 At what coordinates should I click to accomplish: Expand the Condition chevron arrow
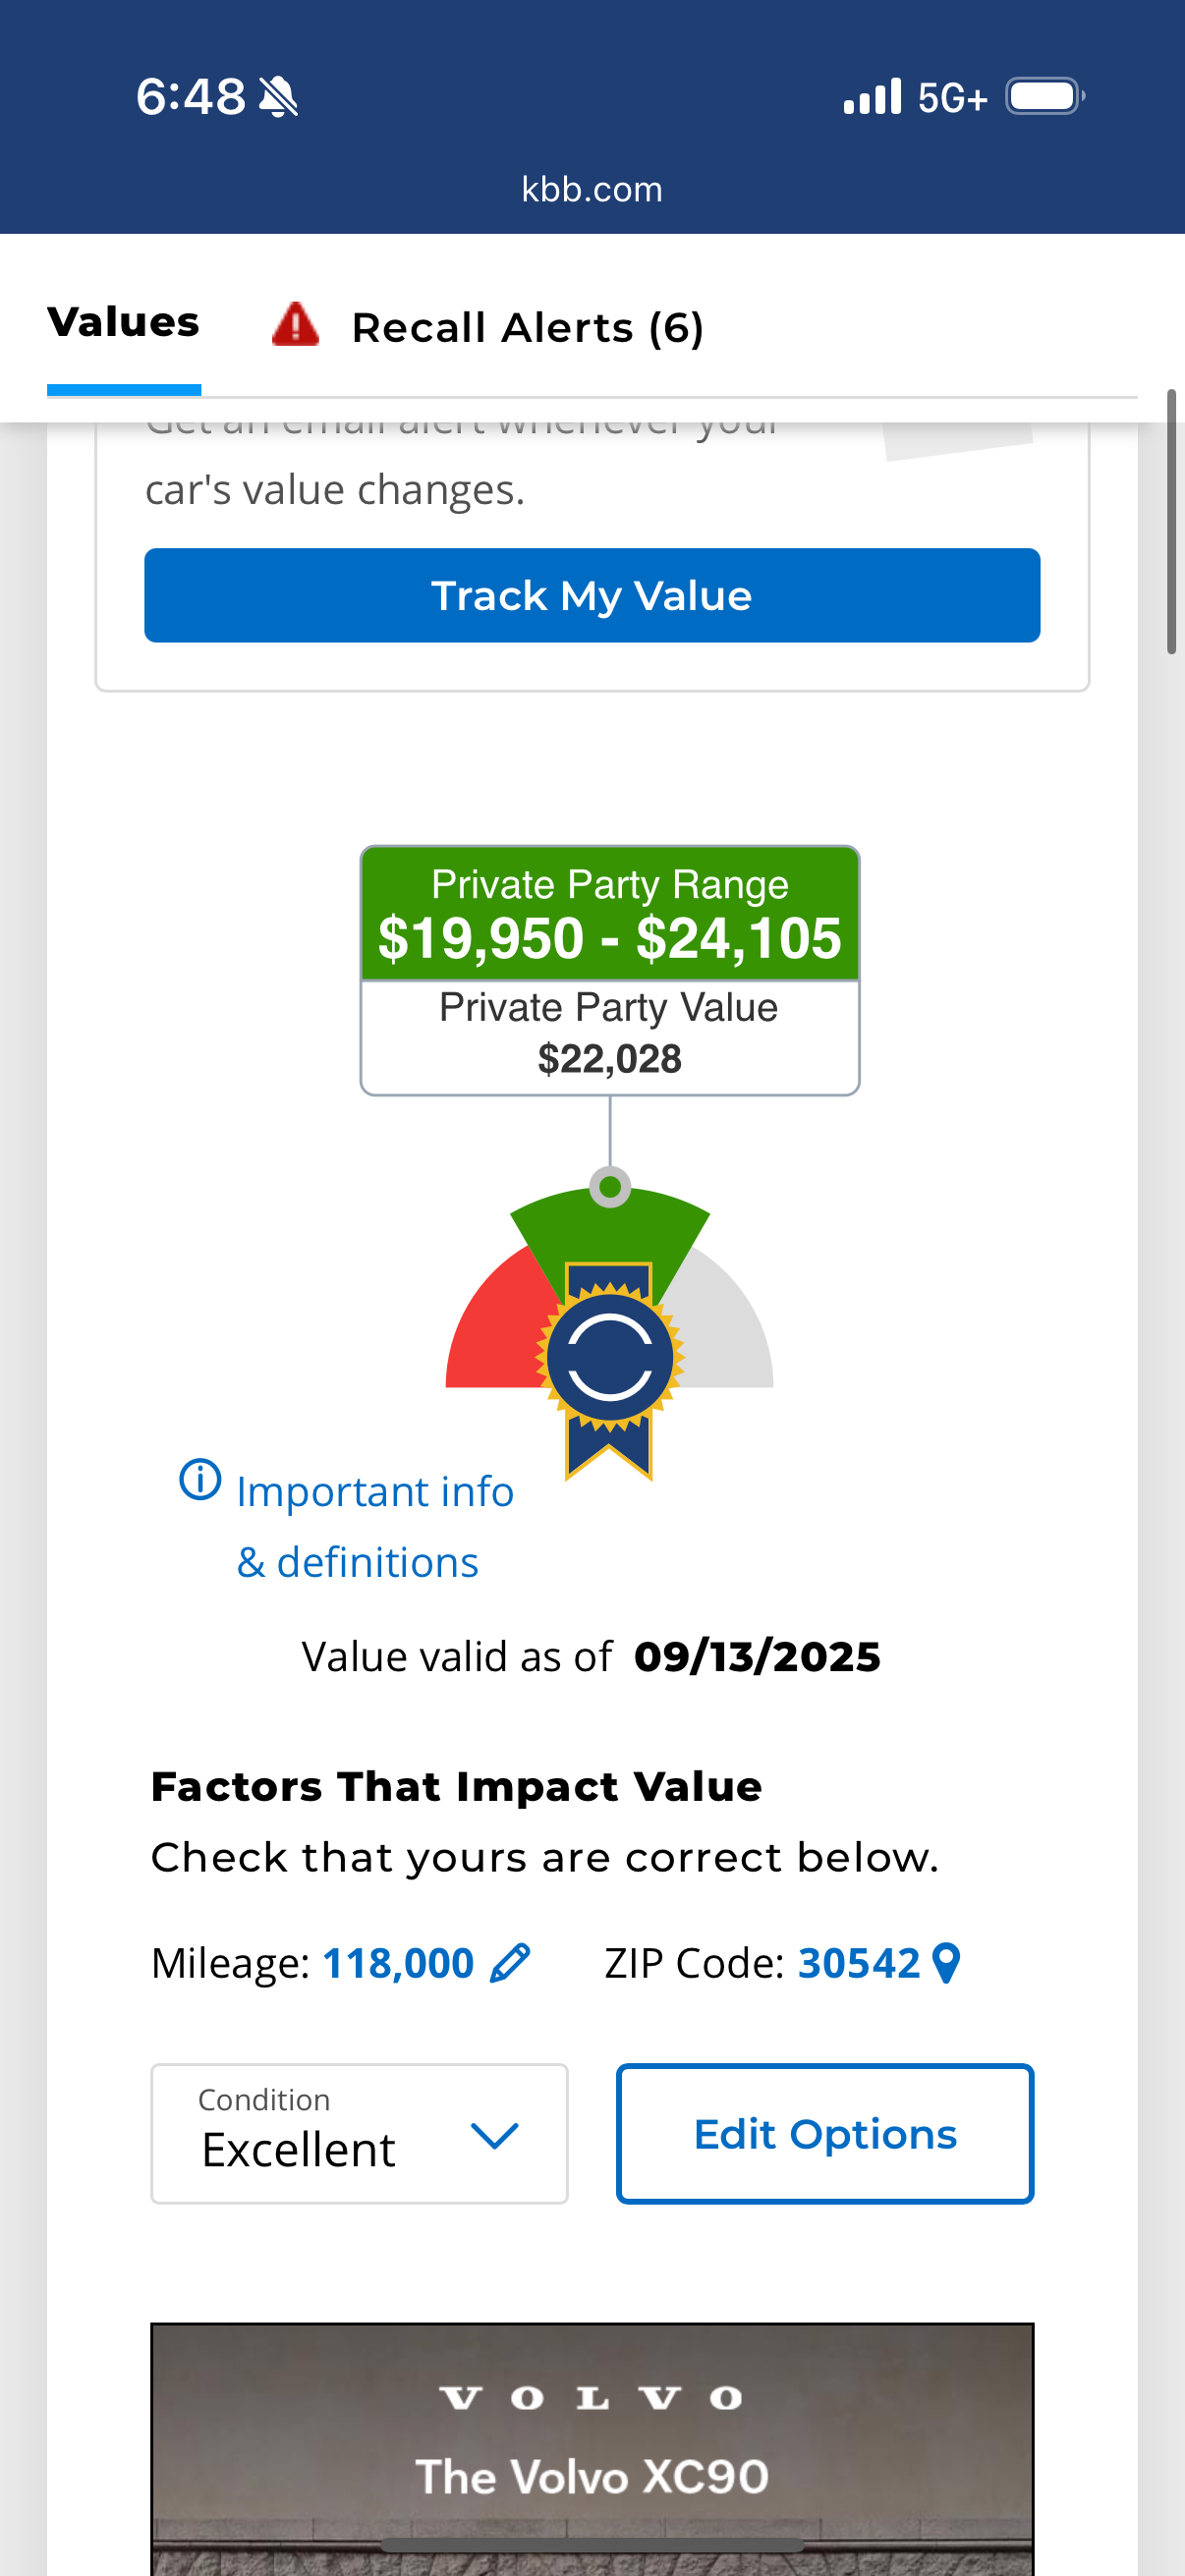point(494,2135)
